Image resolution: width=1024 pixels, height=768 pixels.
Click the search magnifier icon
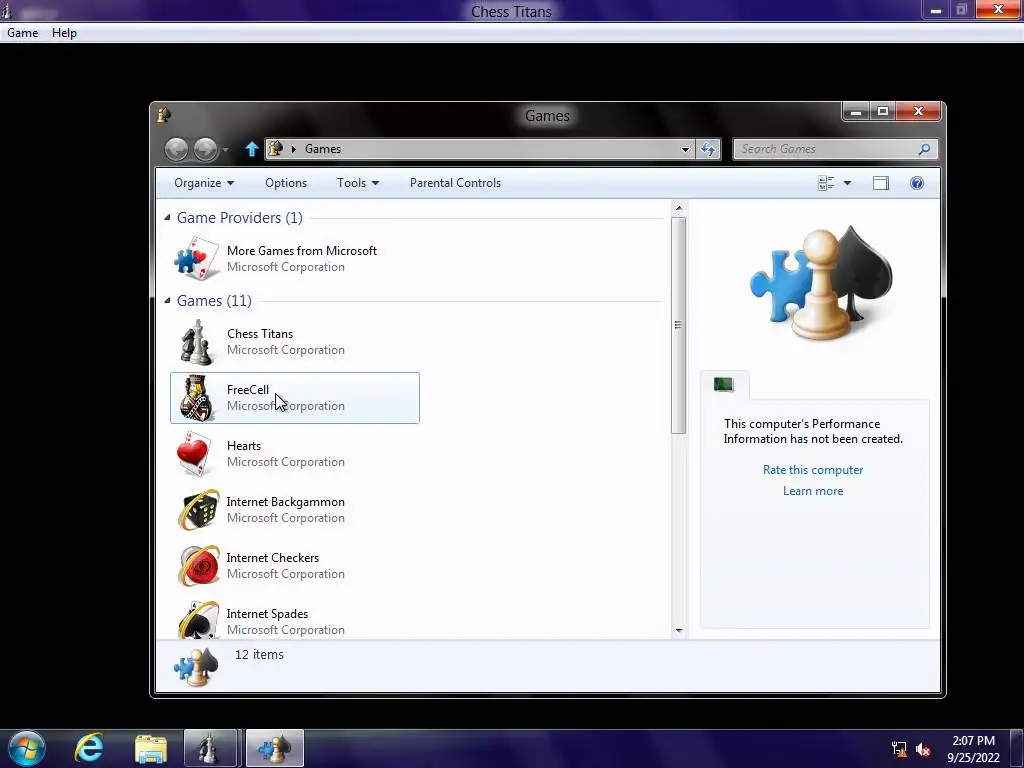[924, 150]
